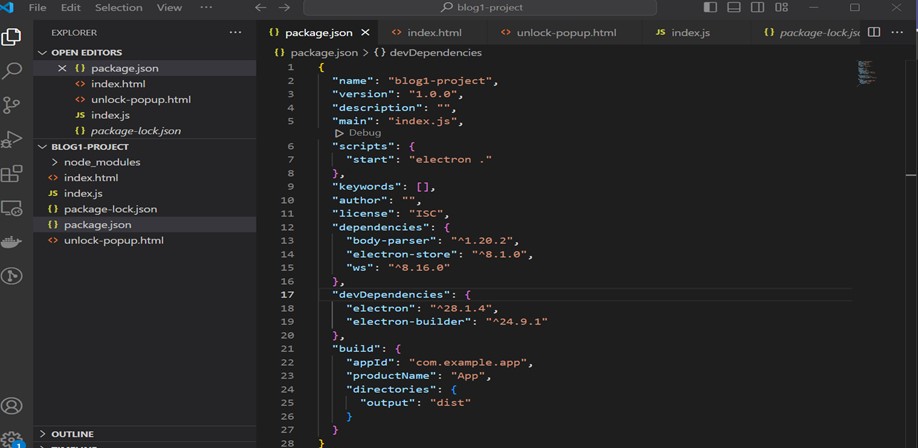Viewport: 918px width, 448px height.
Task: Click the Accounts icon in activity bar
Action: point(12,406)
